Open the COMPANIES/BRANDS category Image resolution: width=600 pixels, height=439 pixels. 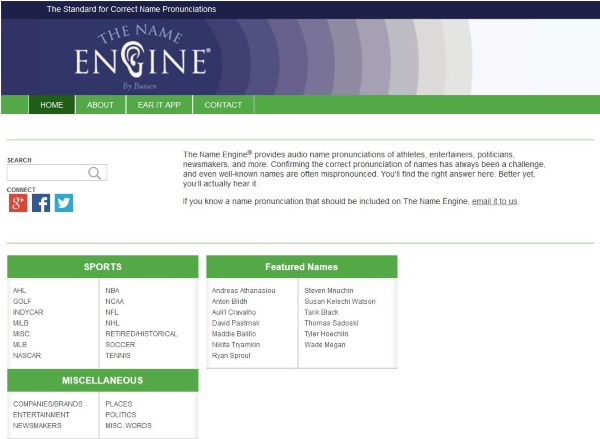(48, 404)
